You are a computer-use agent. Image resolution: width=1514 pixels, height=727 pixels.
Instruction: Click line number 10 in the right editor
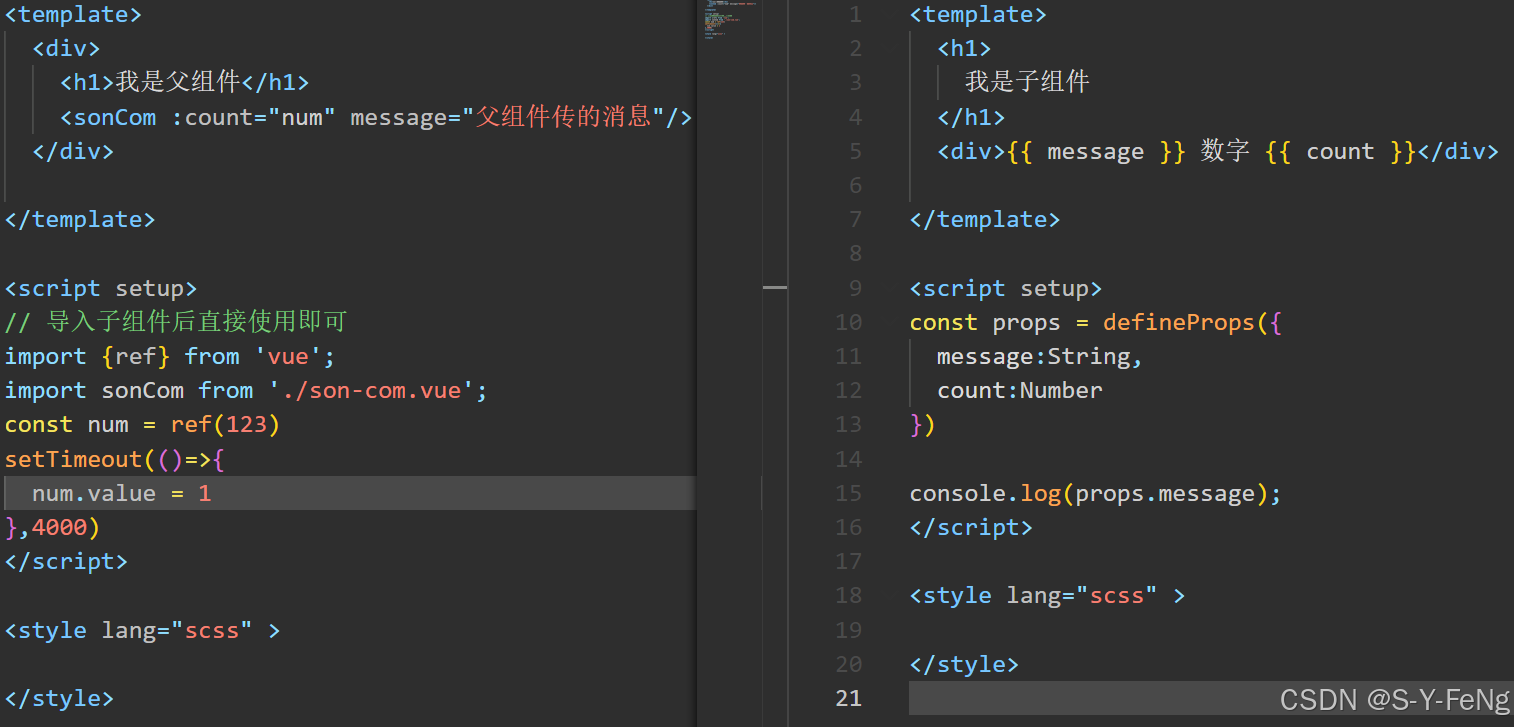pyautogui.click(x=848, y=323)
